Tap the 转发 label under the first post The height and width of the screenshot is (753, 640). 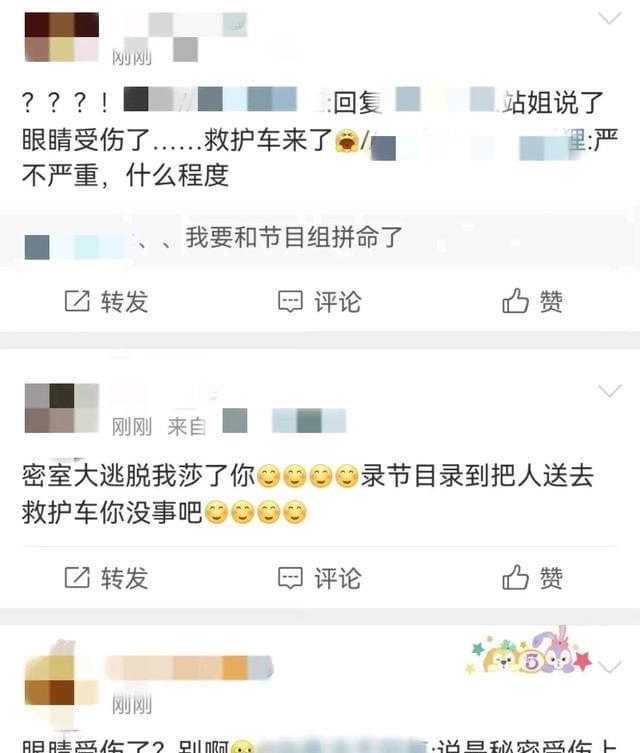[x=124, y=302]
